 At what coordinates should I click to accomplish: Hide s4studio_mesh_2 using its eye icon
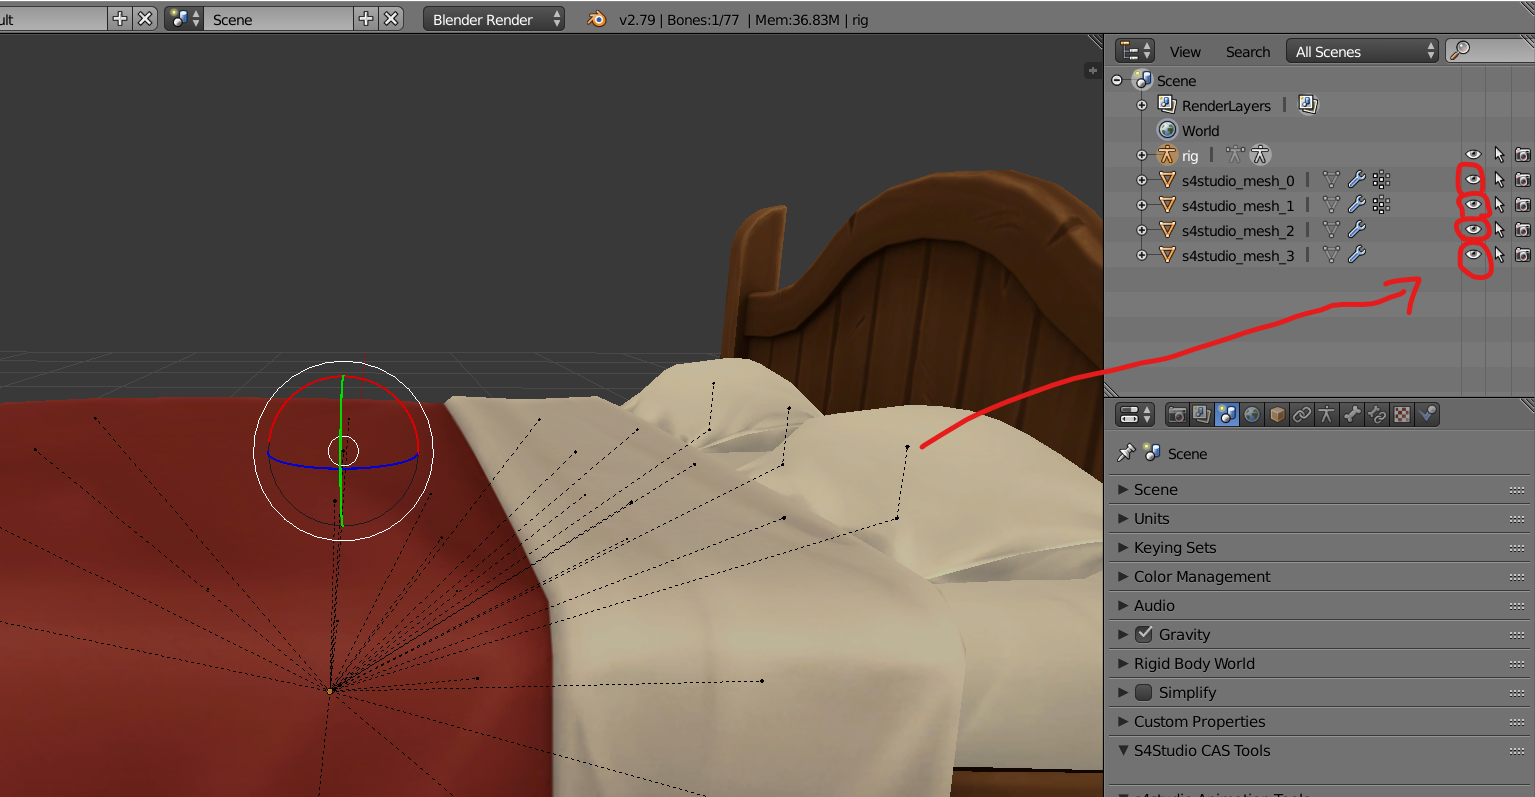coord(1473,230)
